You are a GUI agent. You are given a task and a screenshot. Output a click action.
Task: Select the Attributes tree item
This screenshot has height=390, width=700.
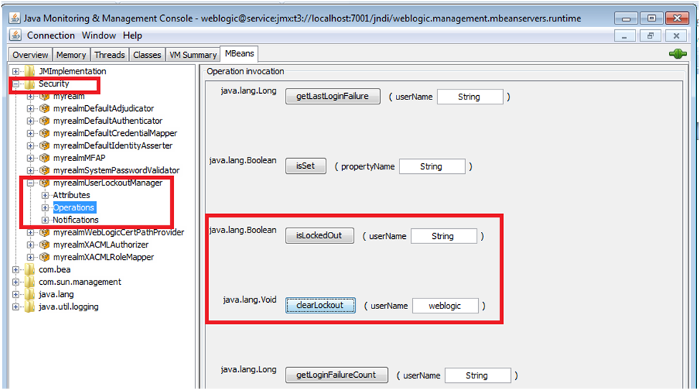tap(71, 195)
